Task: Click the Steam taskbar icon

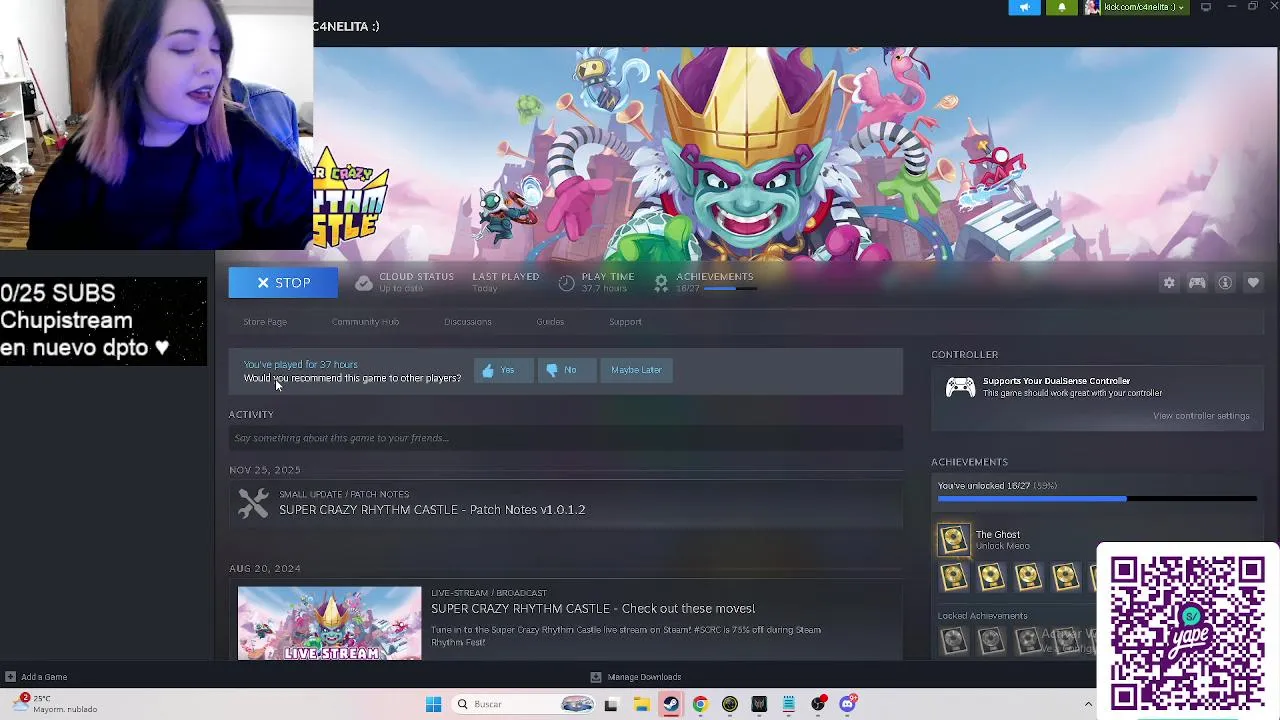Action: pyautogui.click(x=670, y=704)
